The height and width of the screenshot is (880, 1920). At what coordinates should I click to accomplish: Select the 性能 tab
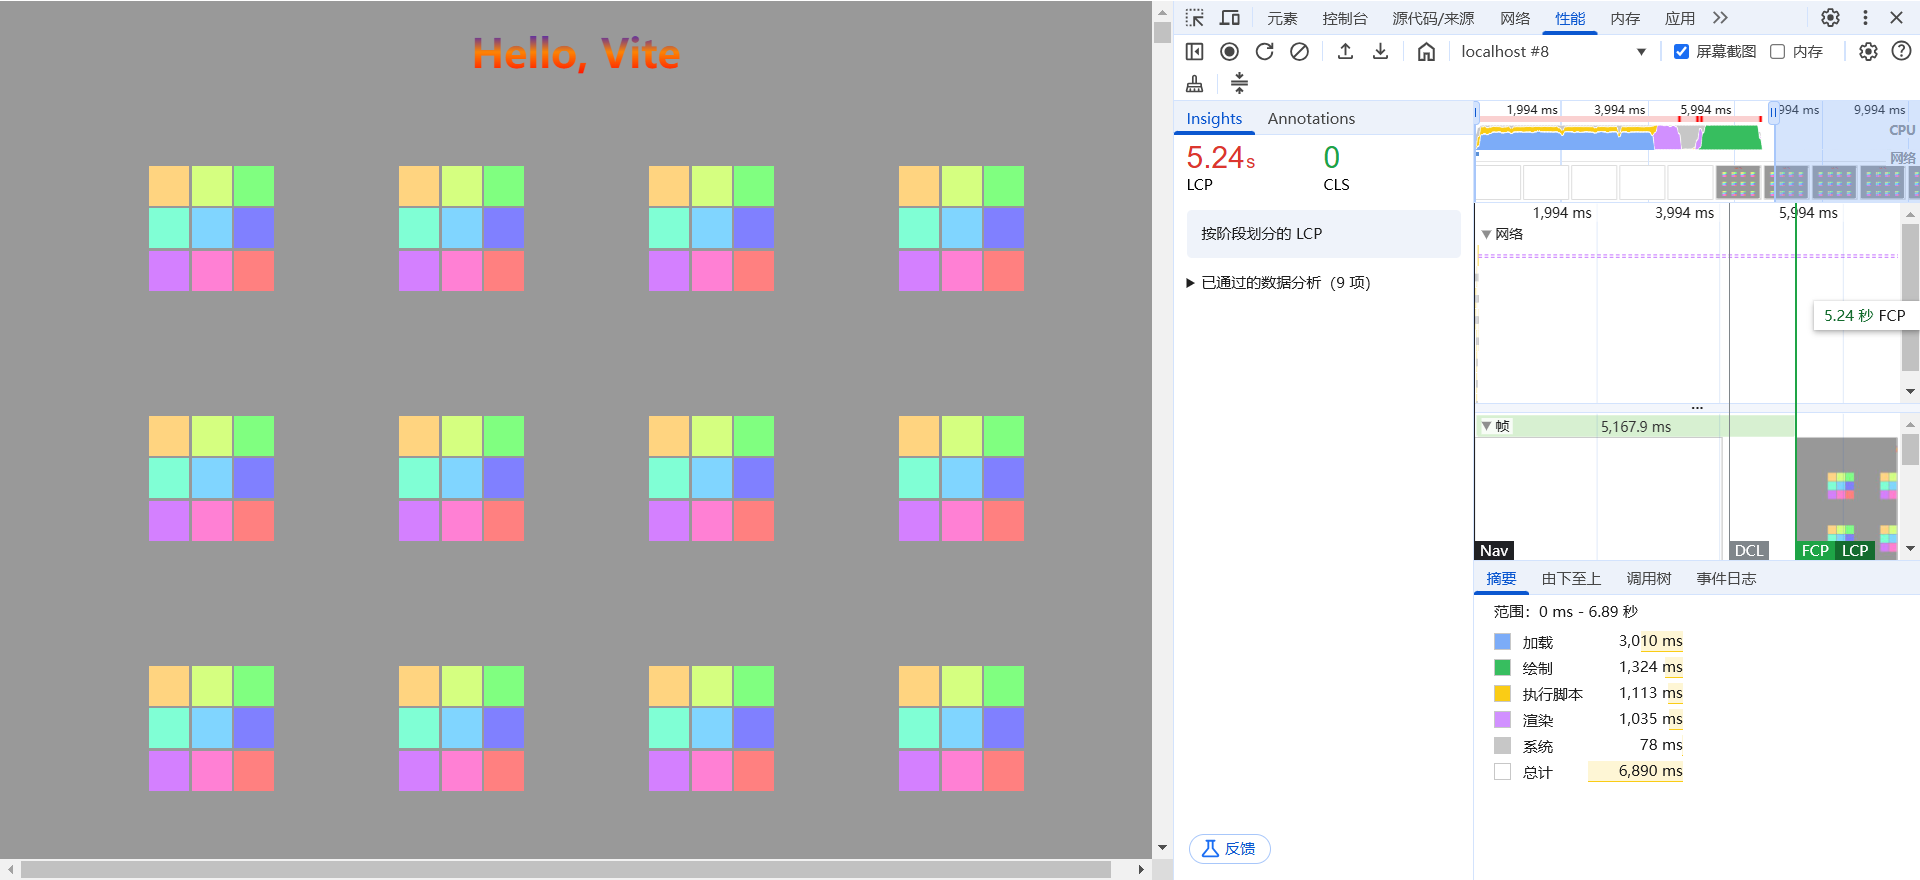[x=1570, y=18]
